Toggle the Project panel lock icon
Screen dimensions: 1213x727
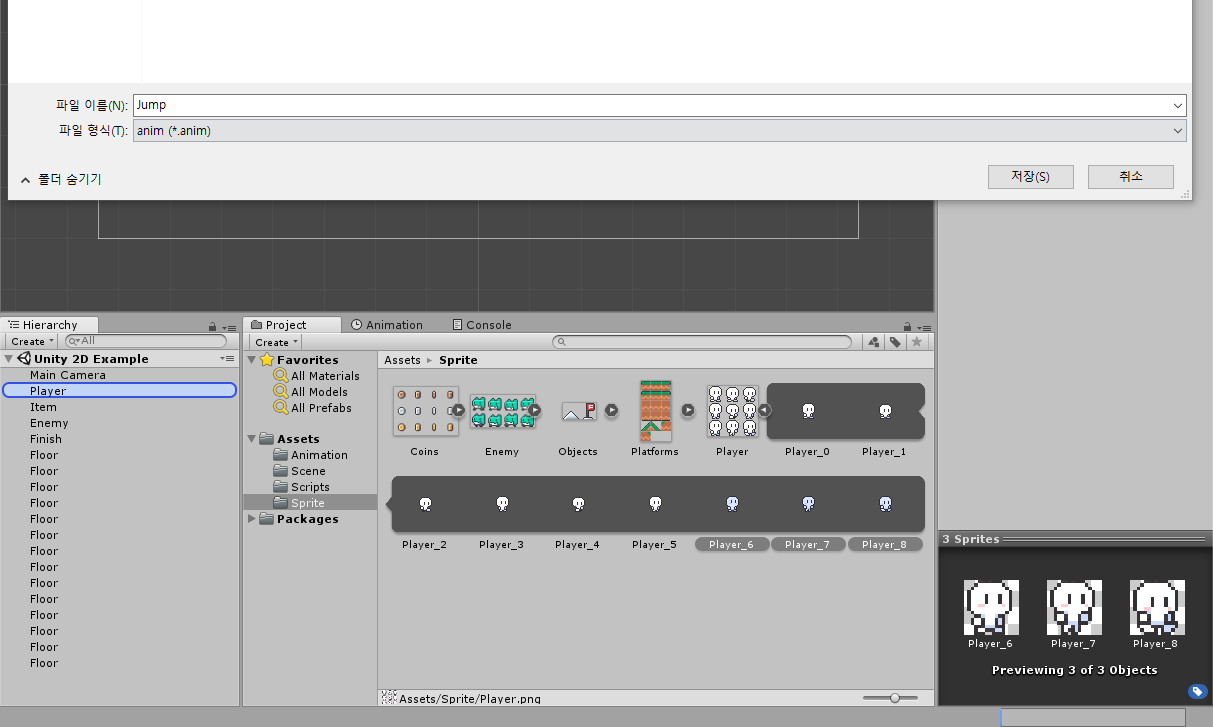coord(907,327)
